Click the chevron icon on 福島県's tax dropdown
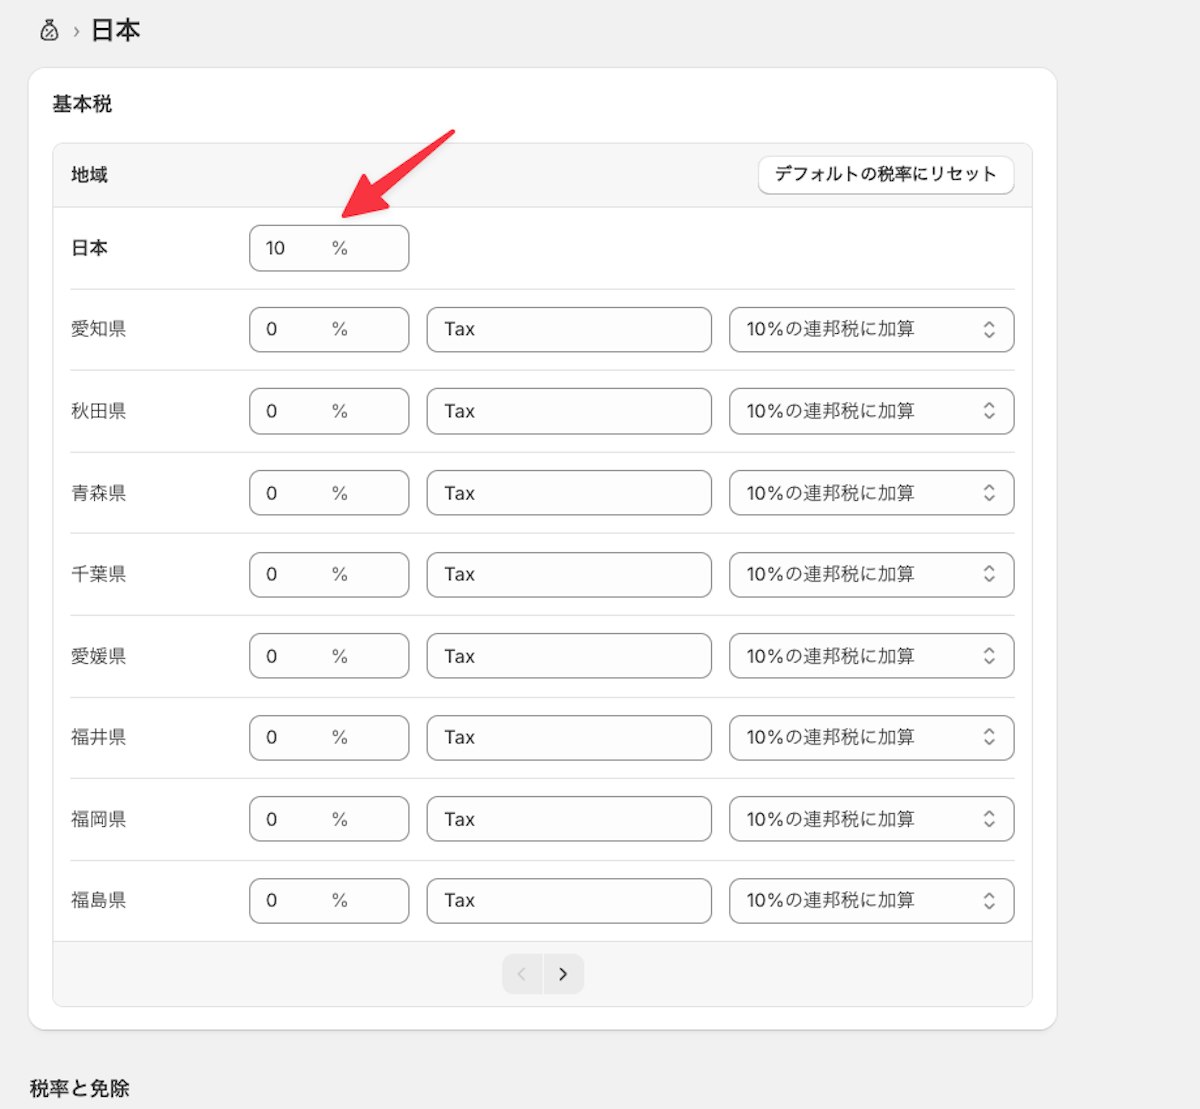 (989, 900)
